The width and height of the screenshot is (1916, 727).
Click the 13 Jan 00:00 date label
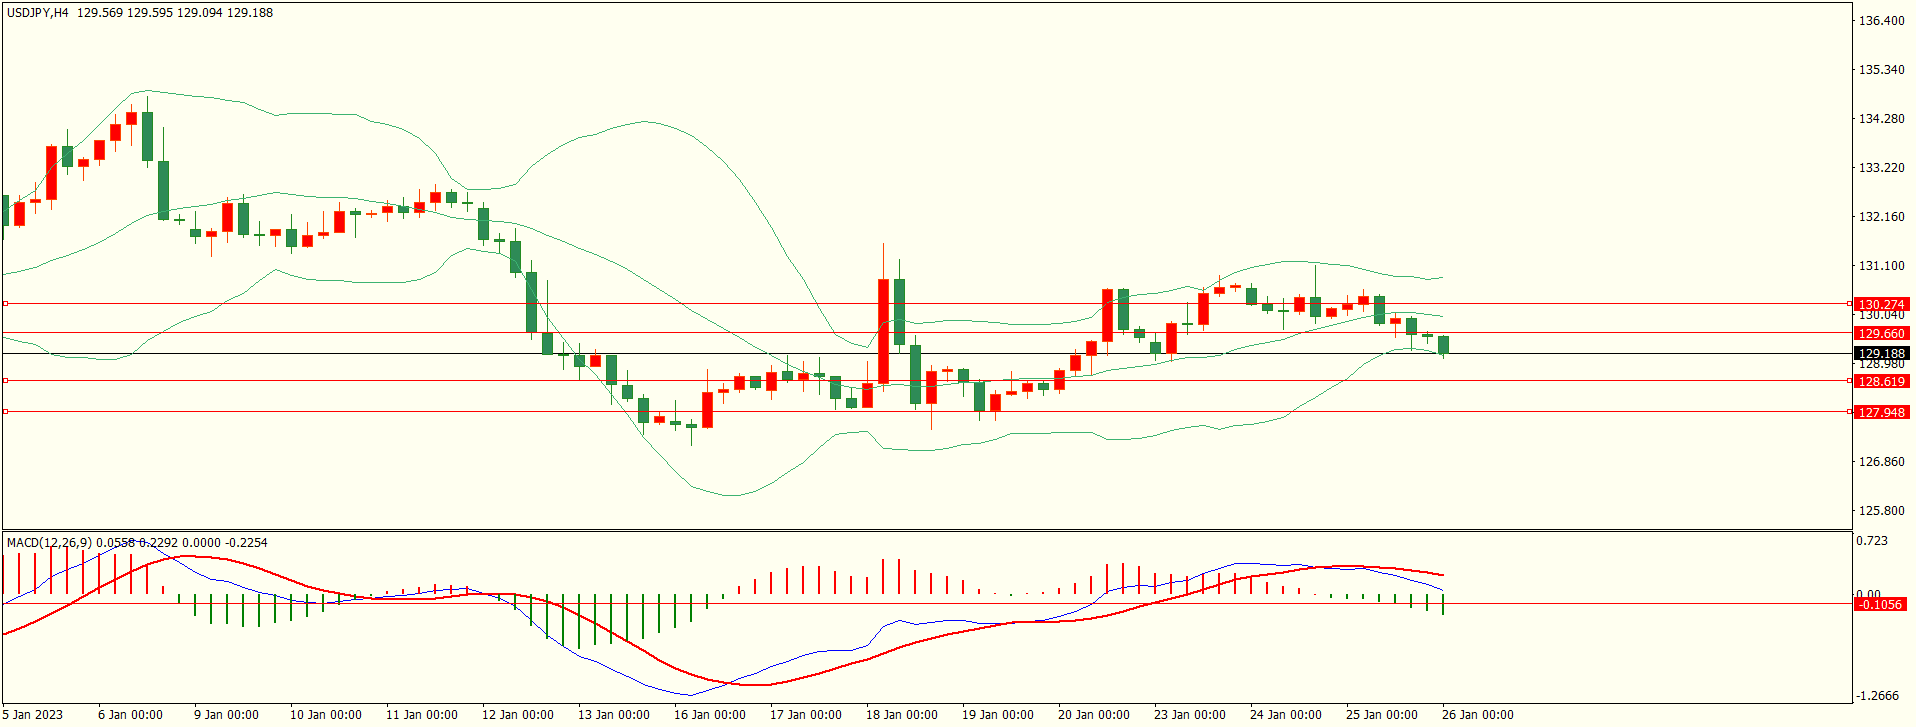coord(614,714)
